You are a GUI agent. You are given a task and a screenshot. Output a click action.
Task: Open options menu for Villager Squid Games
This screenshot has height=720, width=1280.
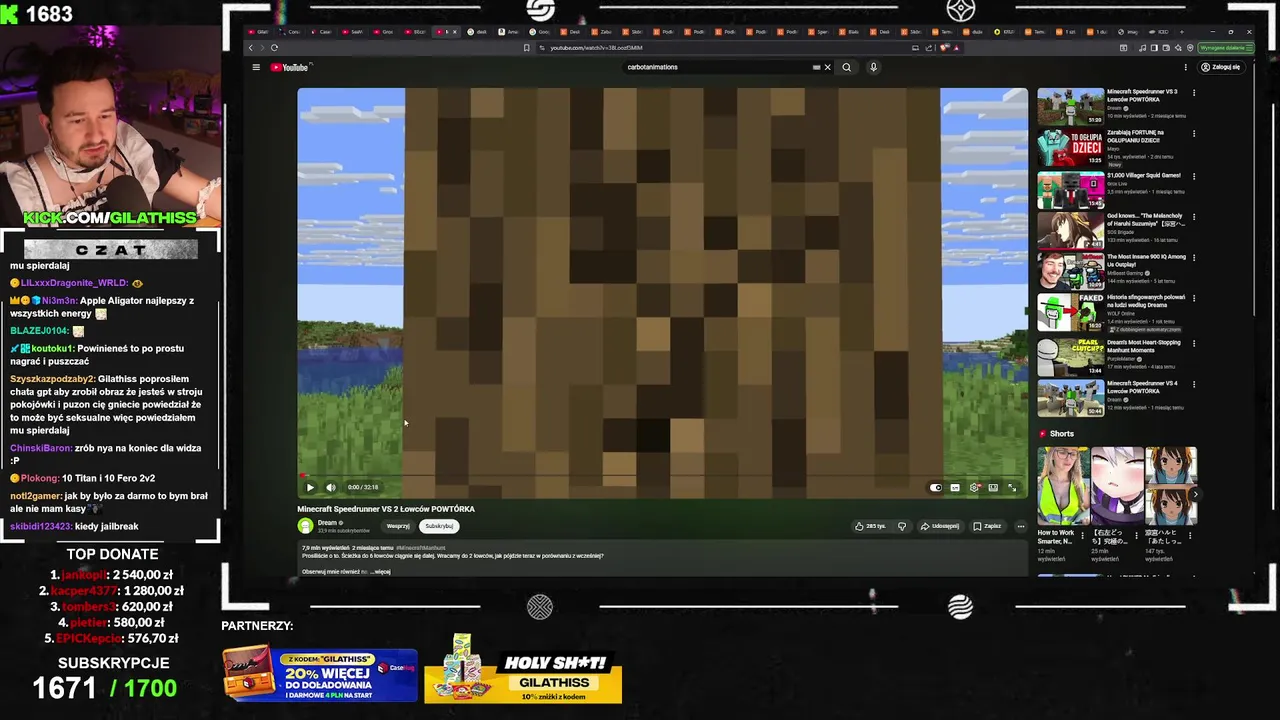pyautogui.click(x=1193, y=177)
